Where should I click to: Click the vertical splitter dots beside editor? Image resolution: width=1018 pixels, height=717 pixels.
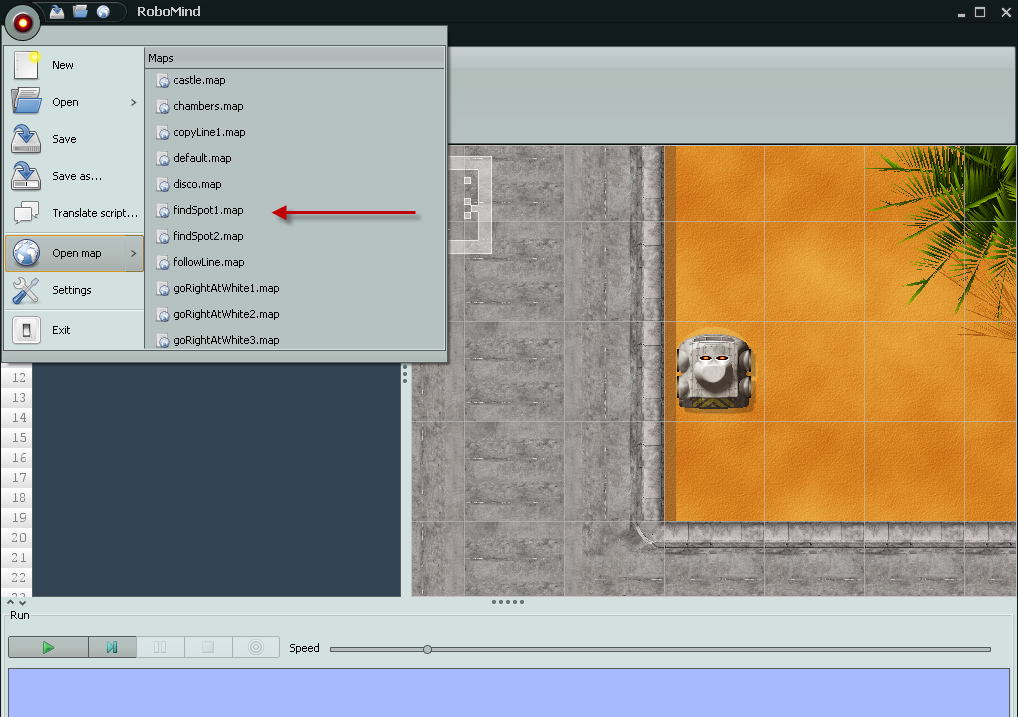[x=405, y=373]
